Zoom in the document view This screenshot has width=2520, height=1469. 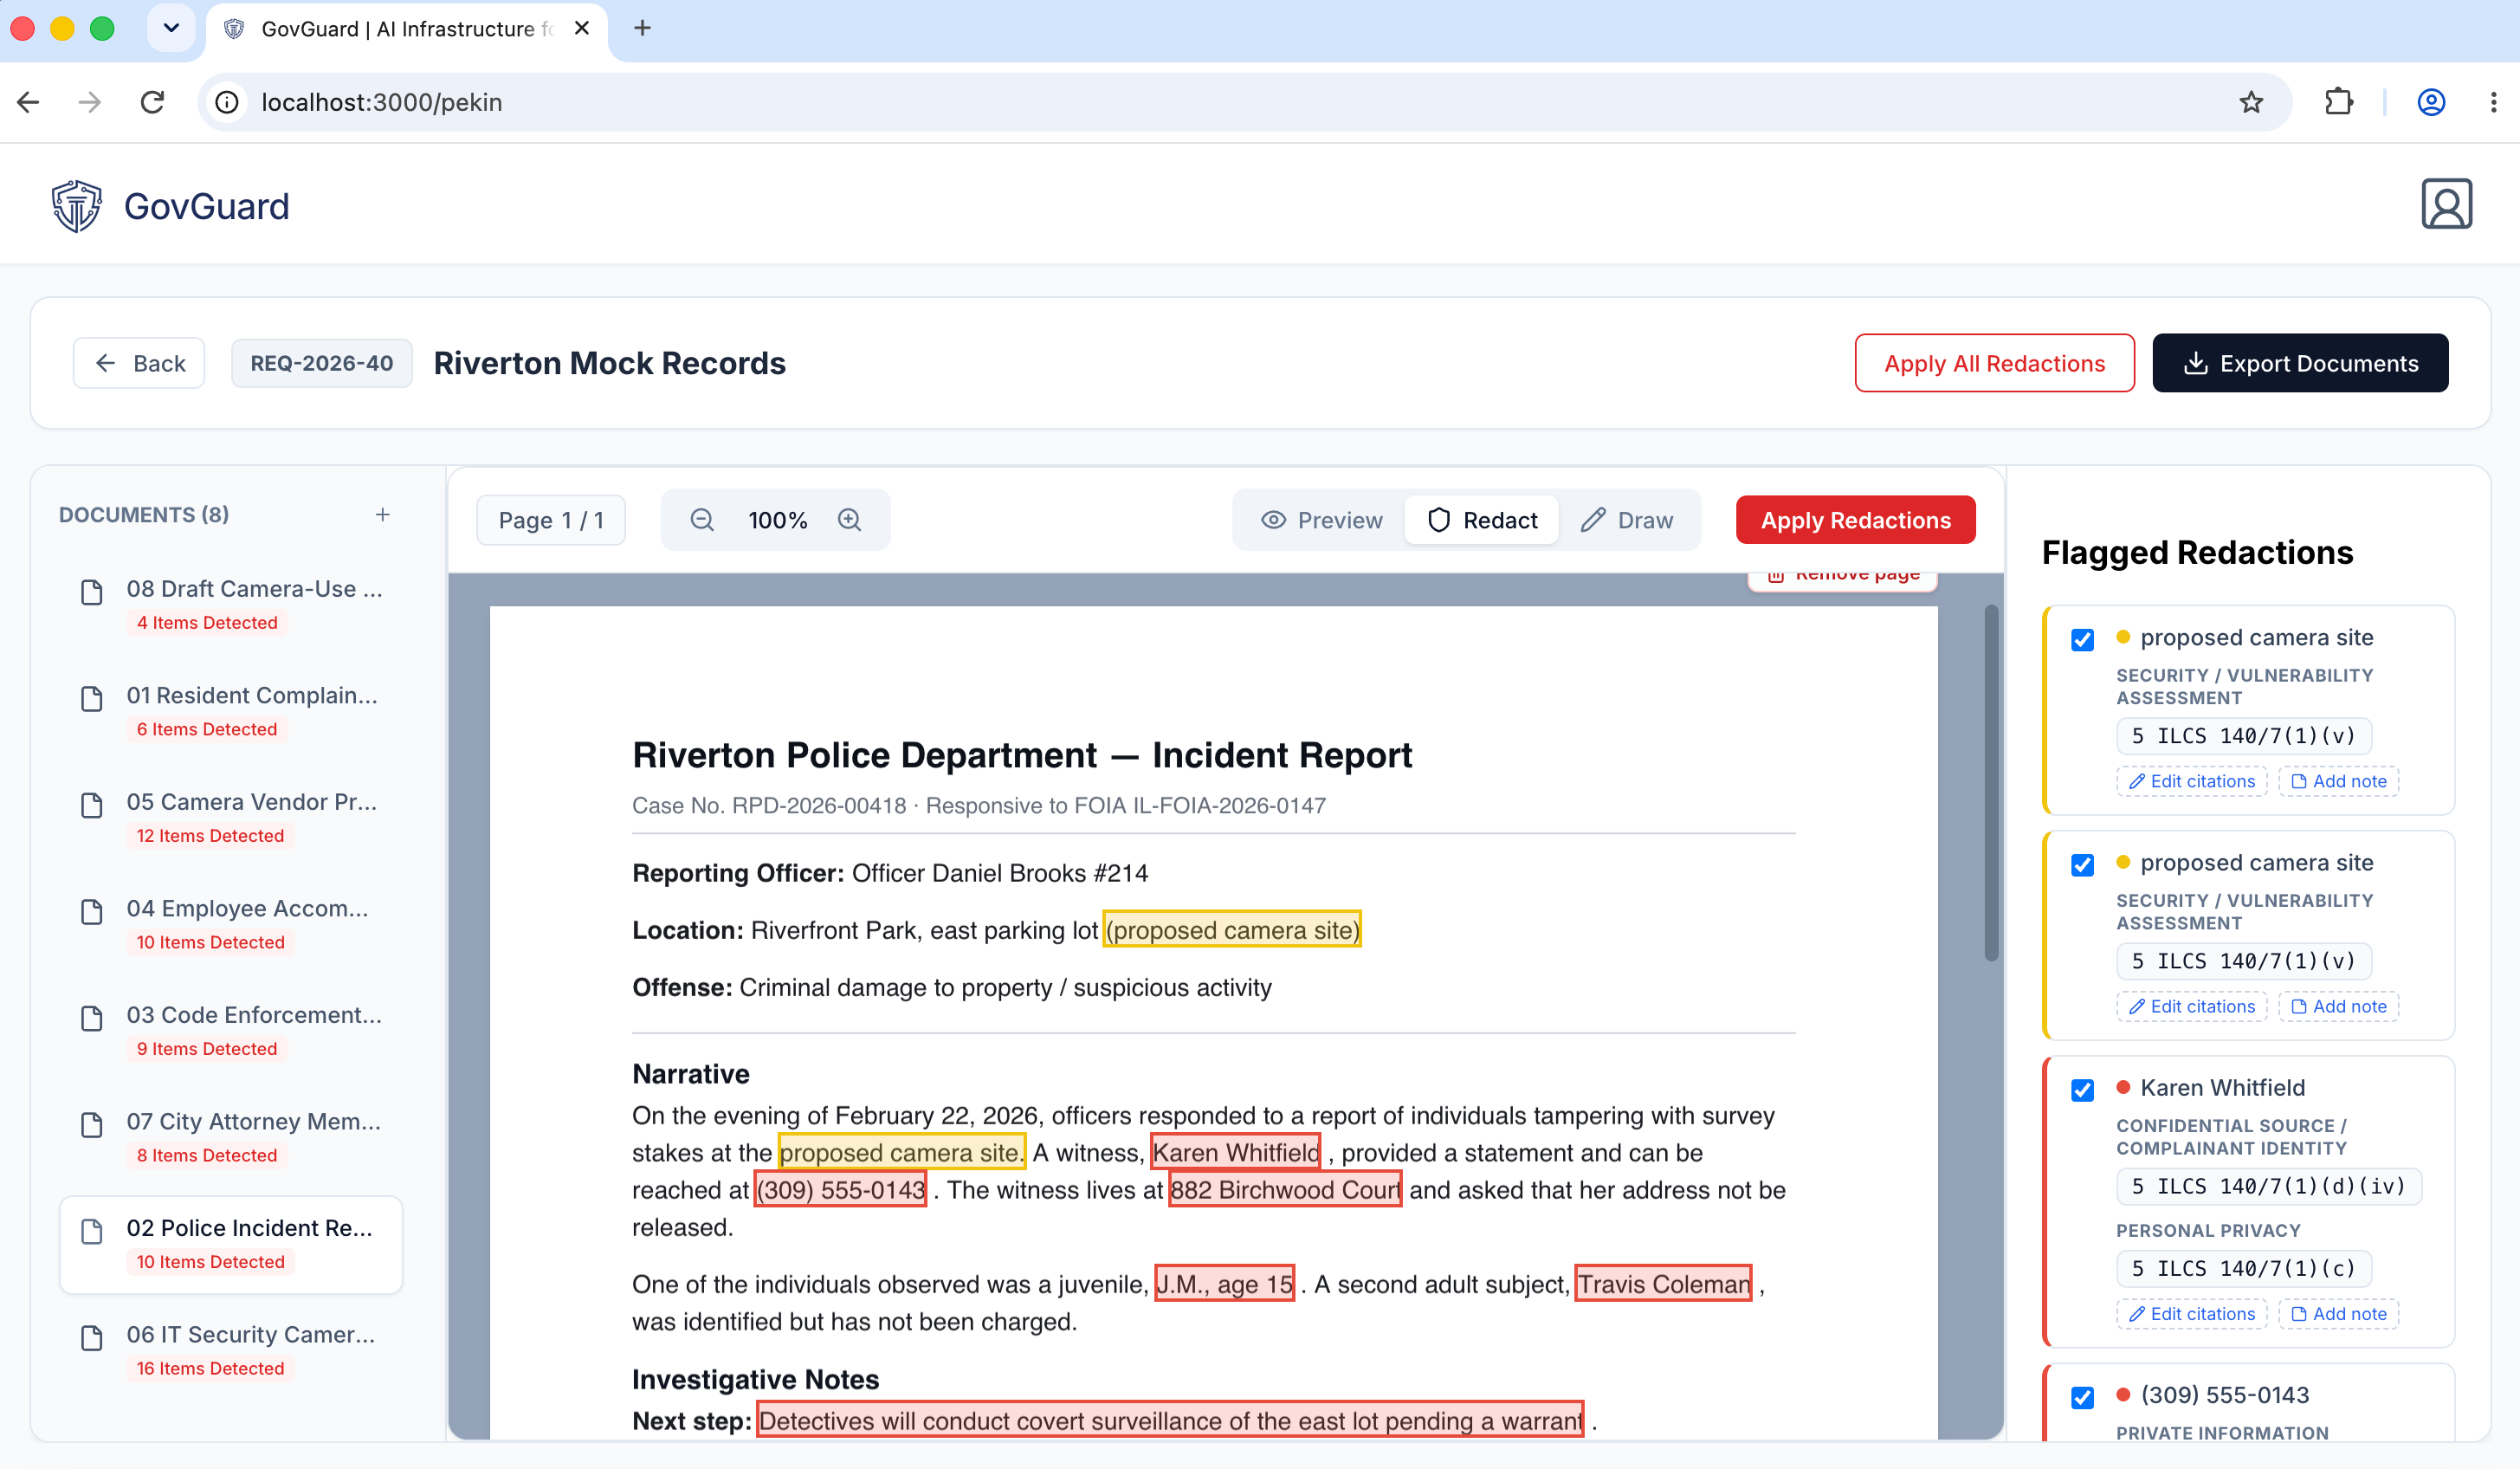click(x=849, y=520)
